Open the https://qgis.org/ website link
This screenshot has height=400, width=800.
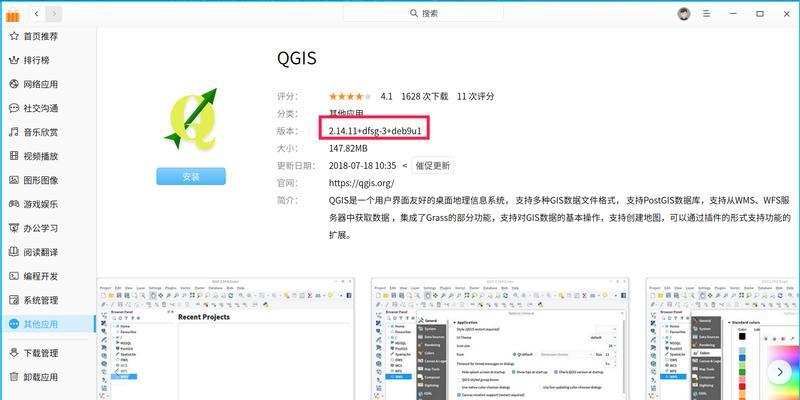(x=361, y=183)
